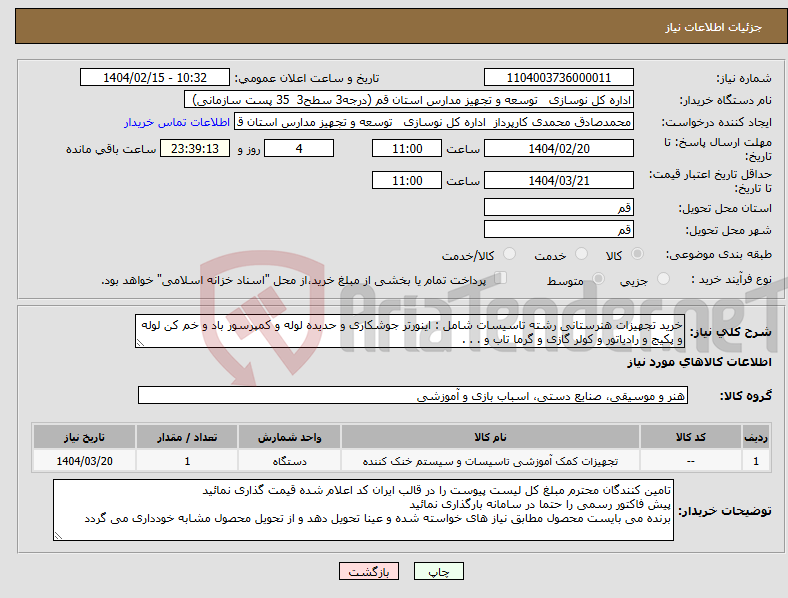Click the گروه کالا field
Image resolution: width=788 pixels, height=598 pixels.
pyautogui.click(x=413, y=395)
